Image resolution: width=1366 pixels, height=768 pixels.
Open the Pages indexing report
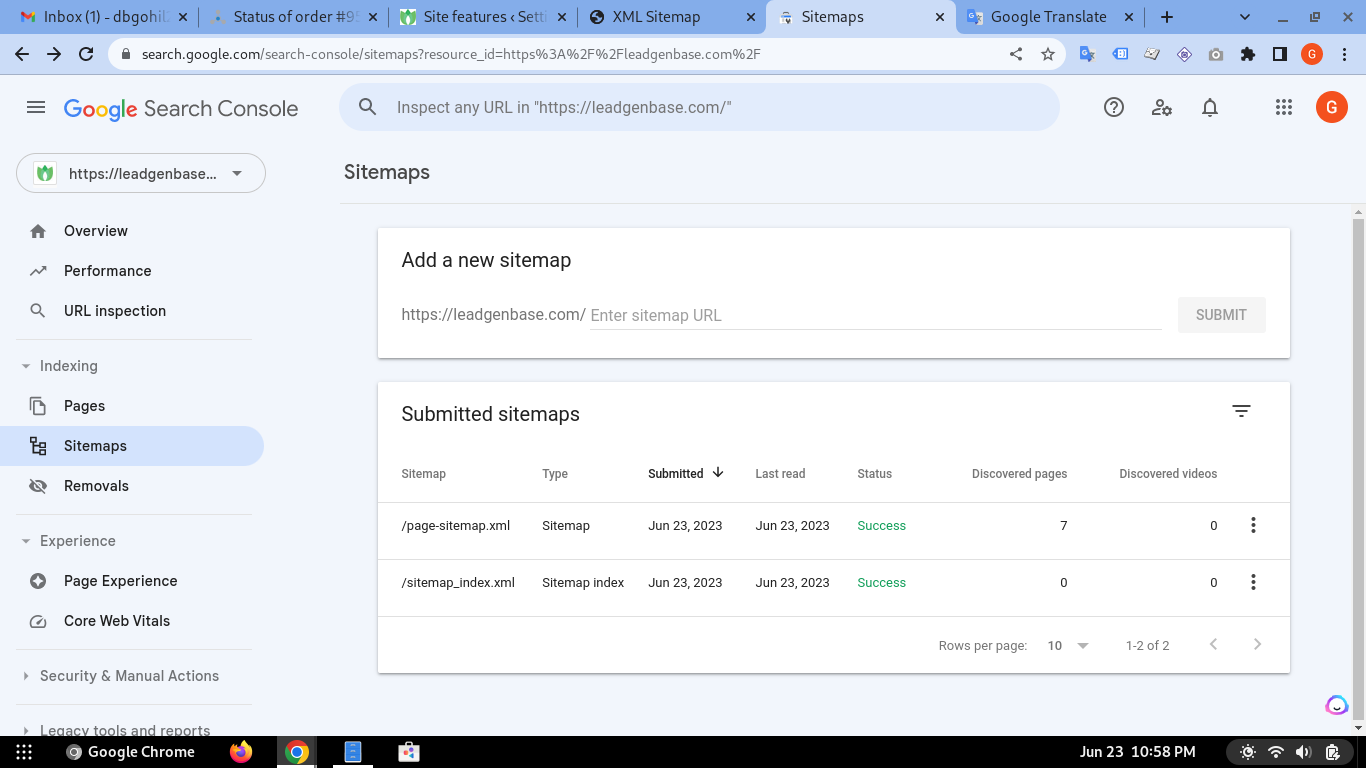click(x=132, y=406)
